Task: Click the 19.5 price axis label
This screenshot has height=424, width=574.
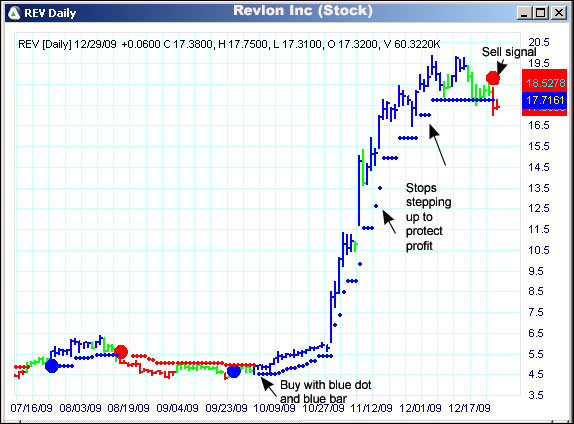Action: click(538, 63)
